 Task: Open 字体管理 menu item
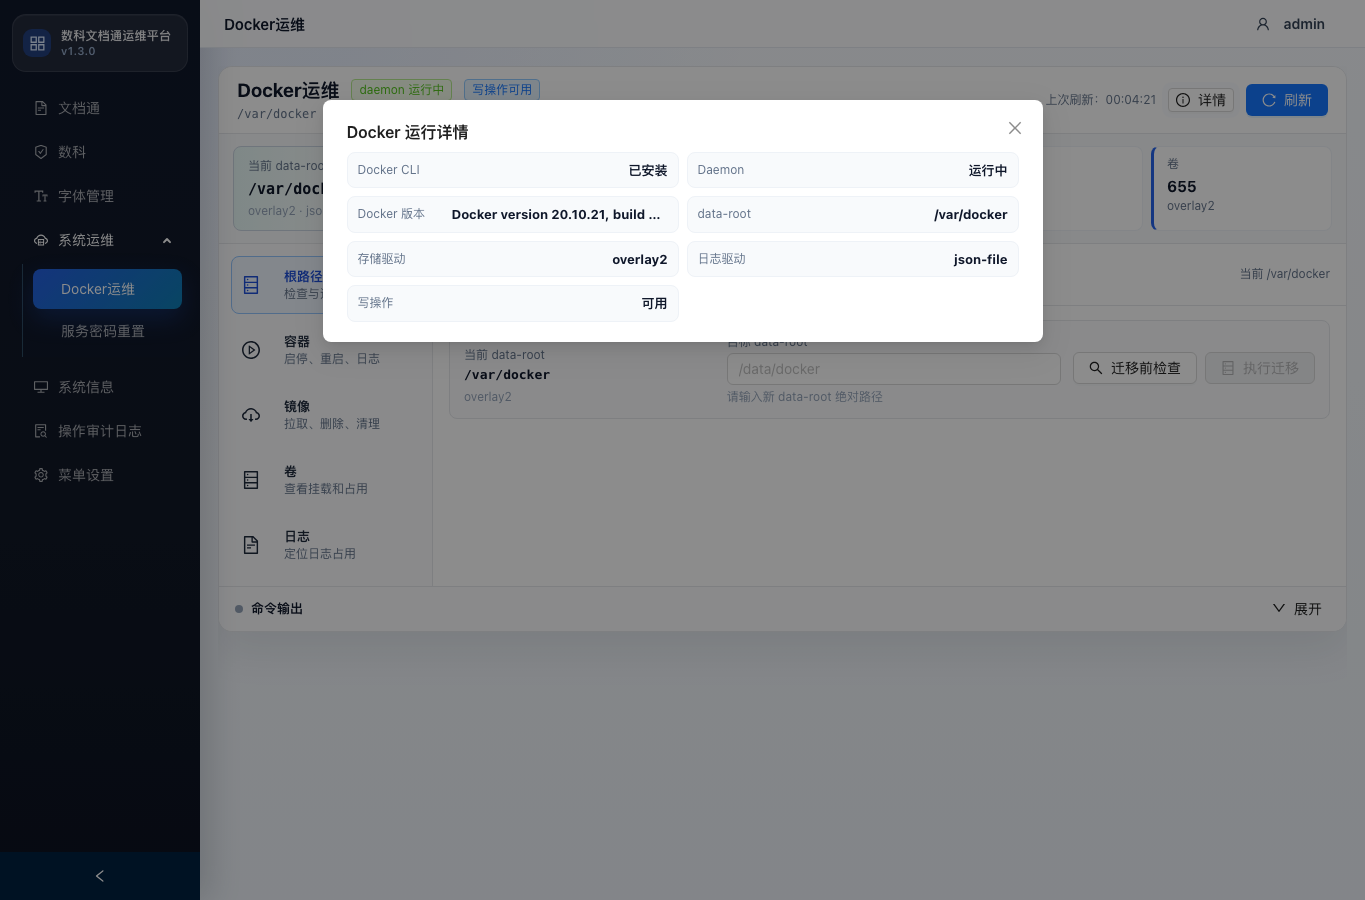(100, 196)
